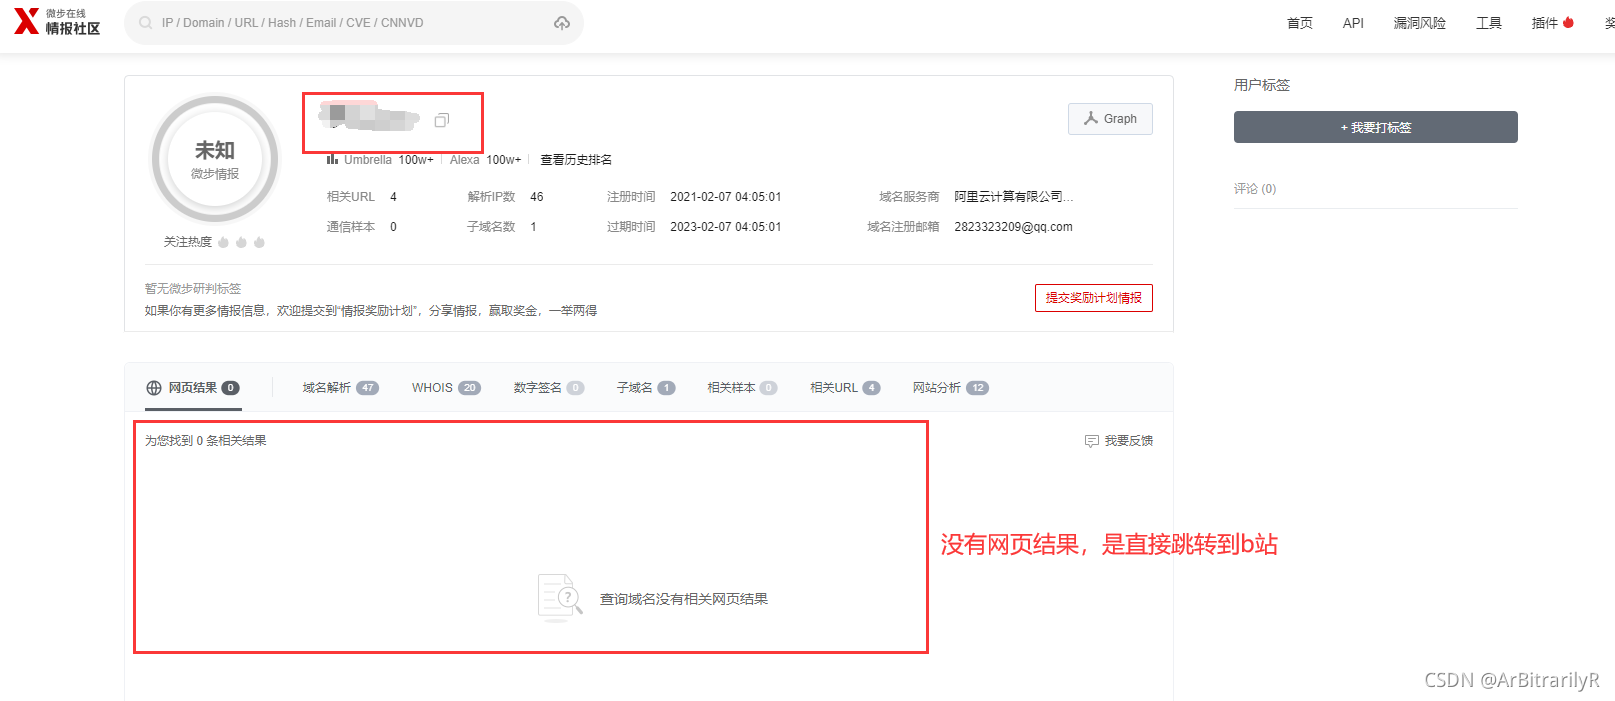The width and height of the screenshot is (1615, 701).
Task: Switch to the 网页结果 tab
Action: (x=193, y=388)
